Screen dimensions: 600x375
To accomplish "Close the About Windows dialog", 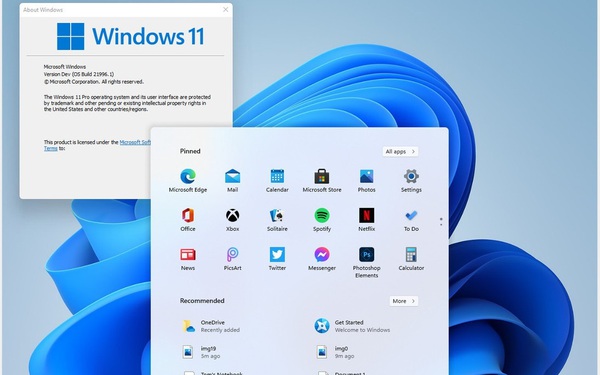I will coord(225,10).
